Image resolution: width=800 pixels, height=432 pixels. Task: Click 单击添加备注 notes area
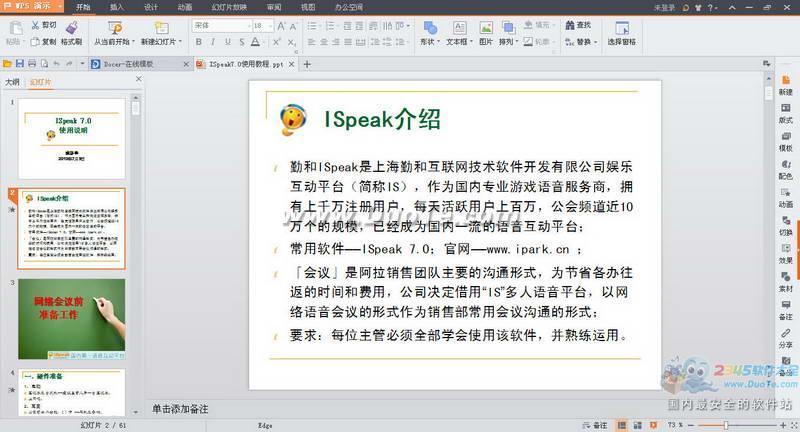[180, 409]
